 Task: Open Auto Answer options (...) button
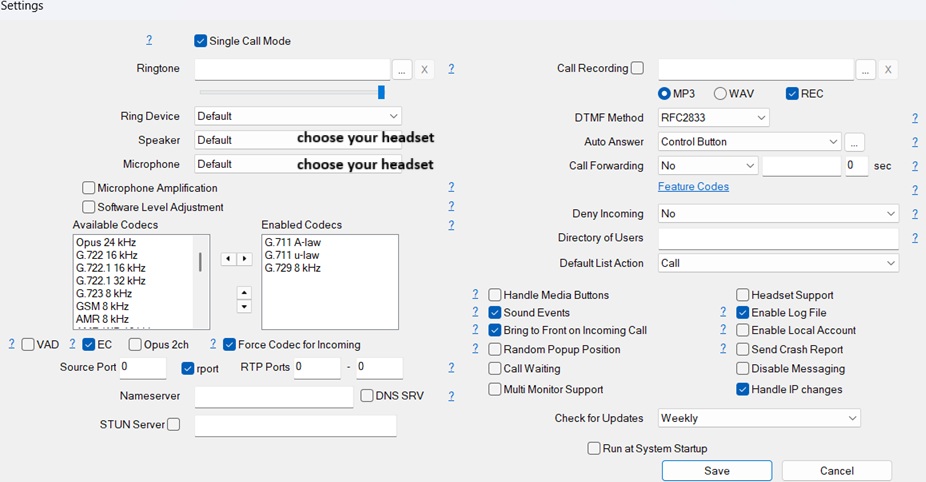pyautogui.click(x=855, y=142)
